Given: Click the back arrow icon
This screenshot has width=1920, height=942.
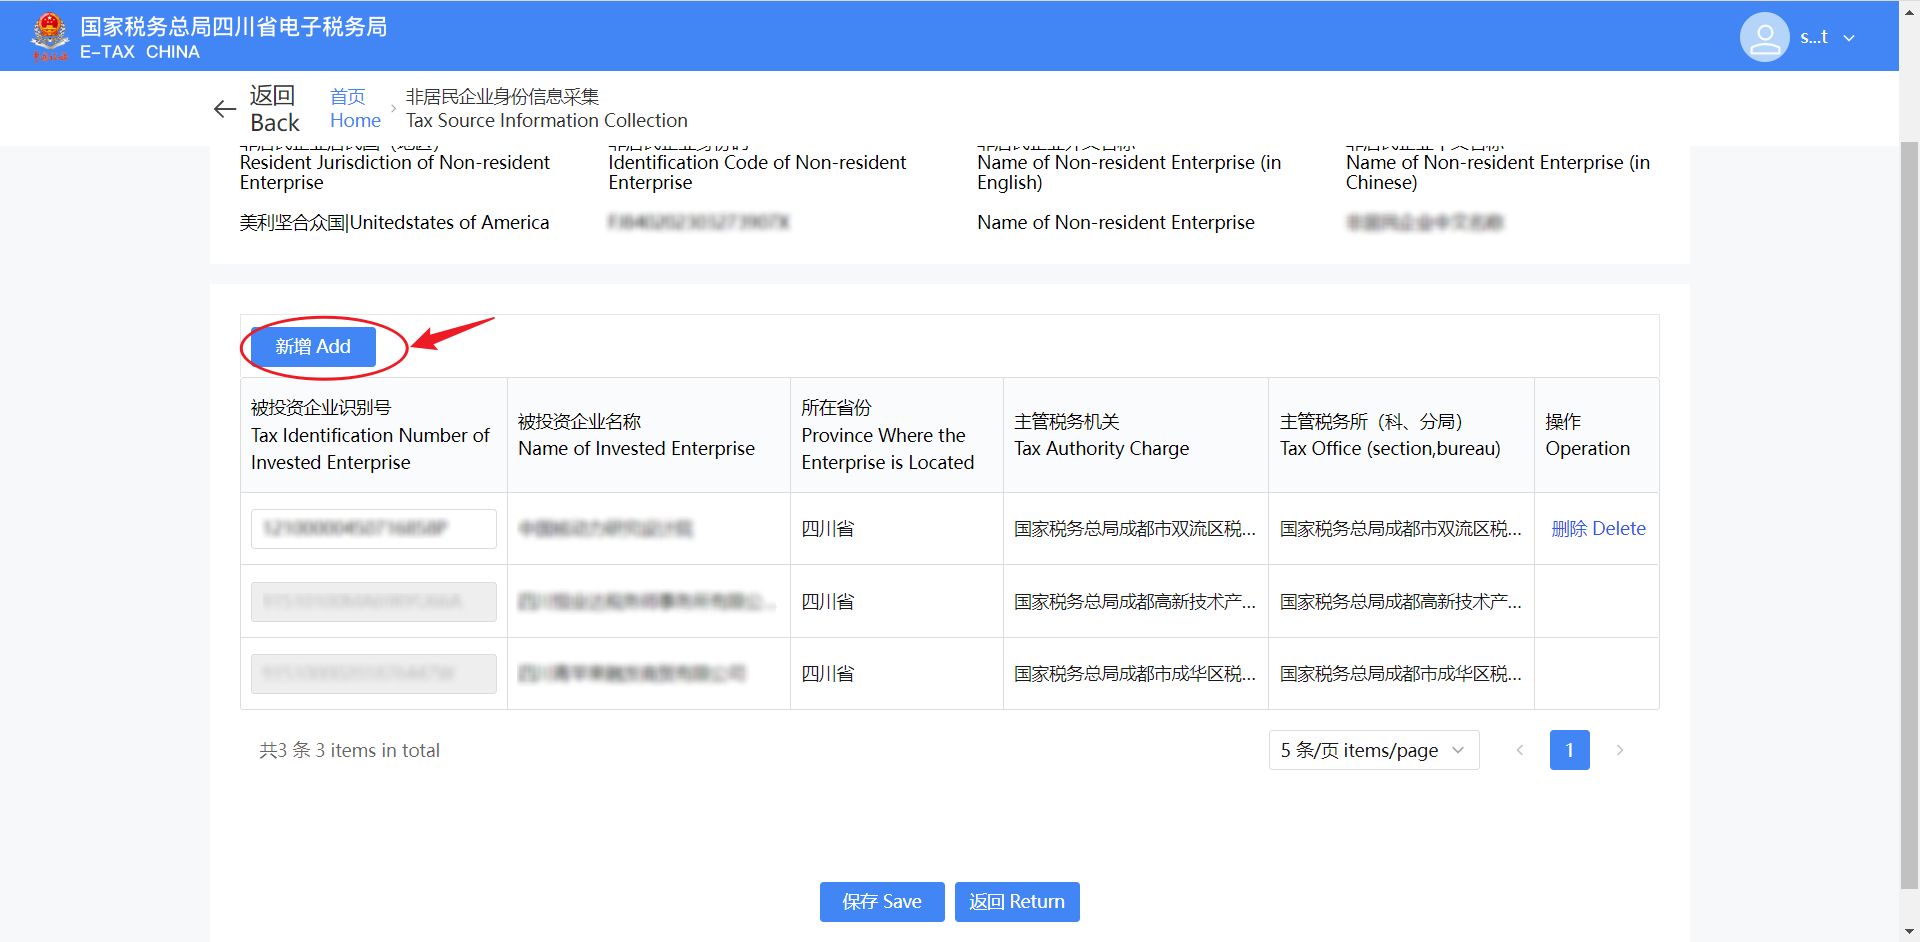Looking at the screenshot, I should click(x=225, y=109).
